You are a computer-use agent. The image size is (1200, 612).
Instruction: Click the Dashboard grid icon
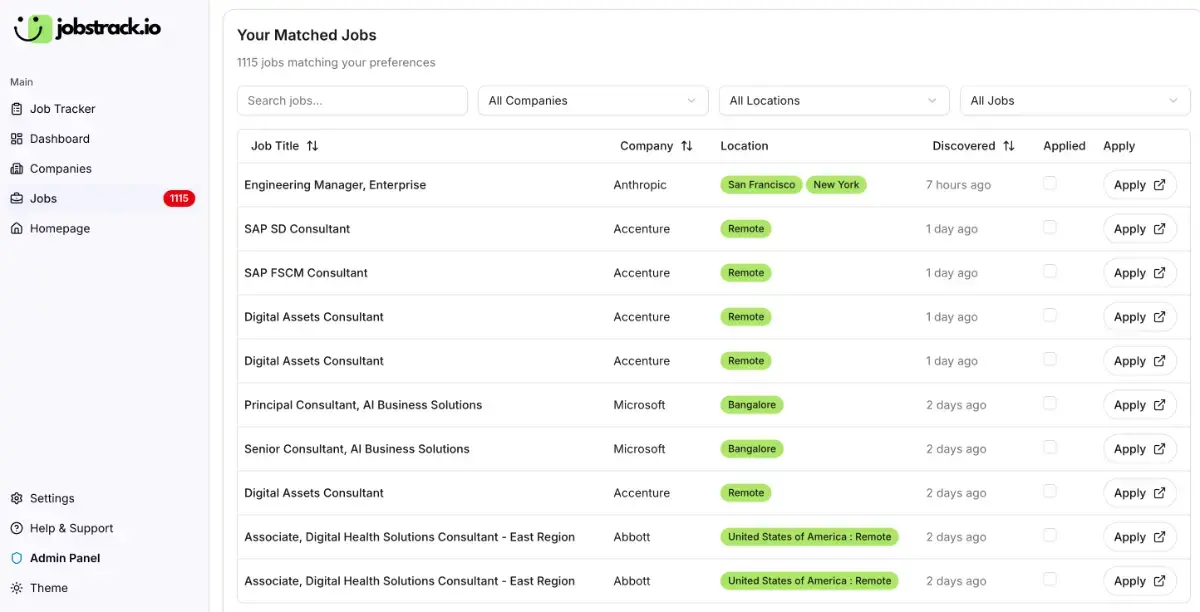[x=16, y=139]
